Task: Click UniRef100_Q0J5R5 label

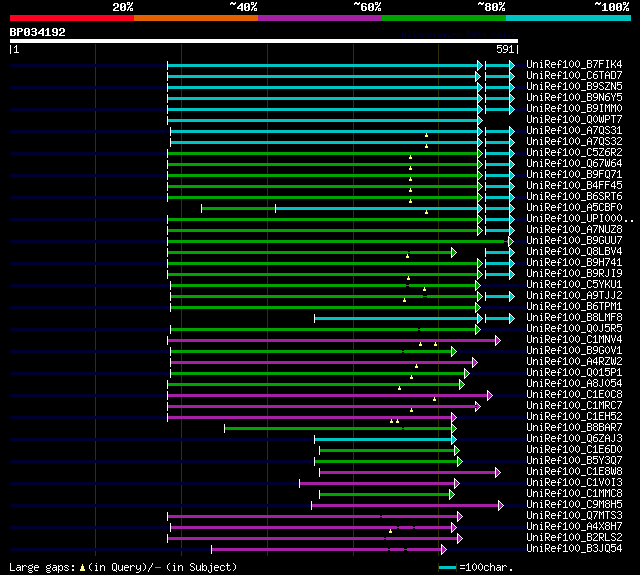Action: pos(574,329)
